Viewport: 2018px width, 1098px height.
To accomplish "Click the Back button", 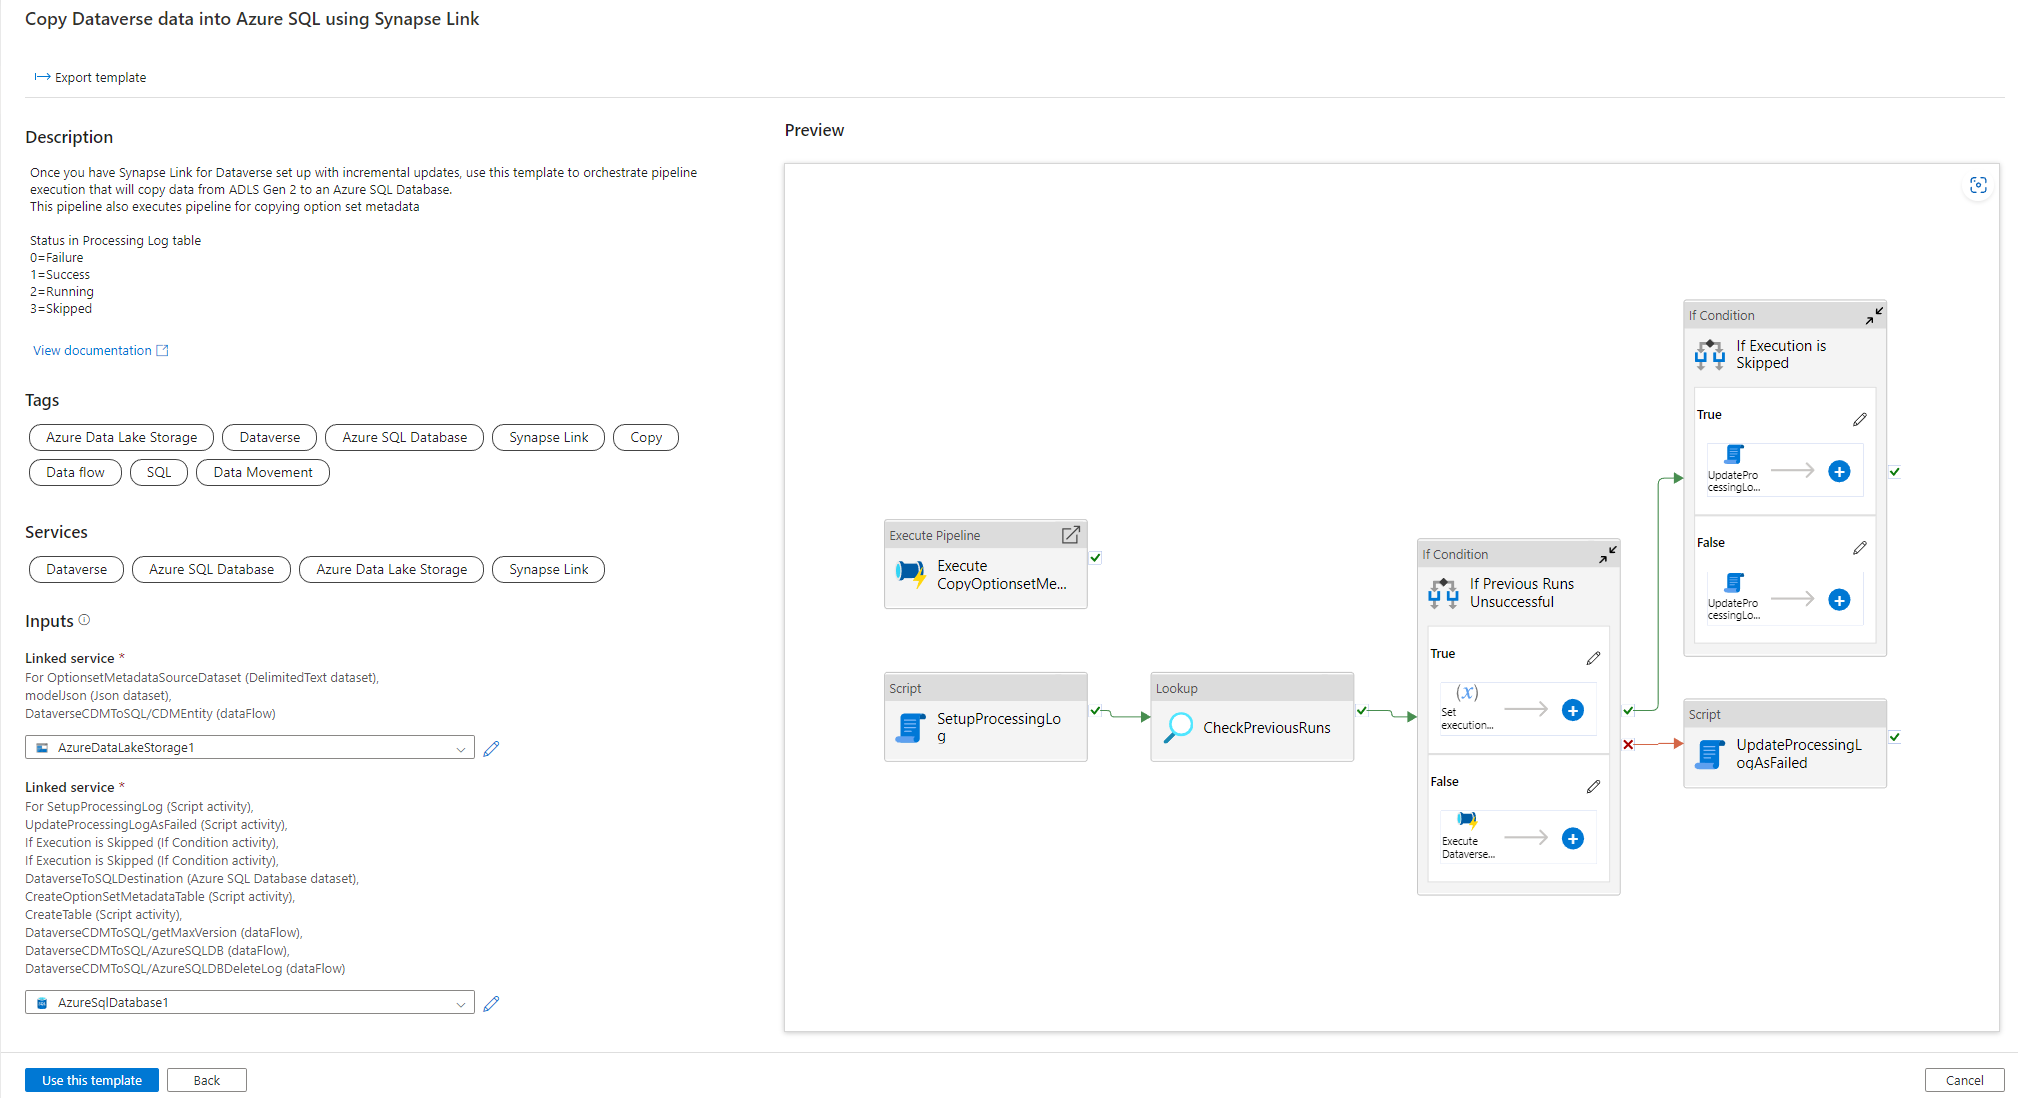I will [x=207, y=1080].
